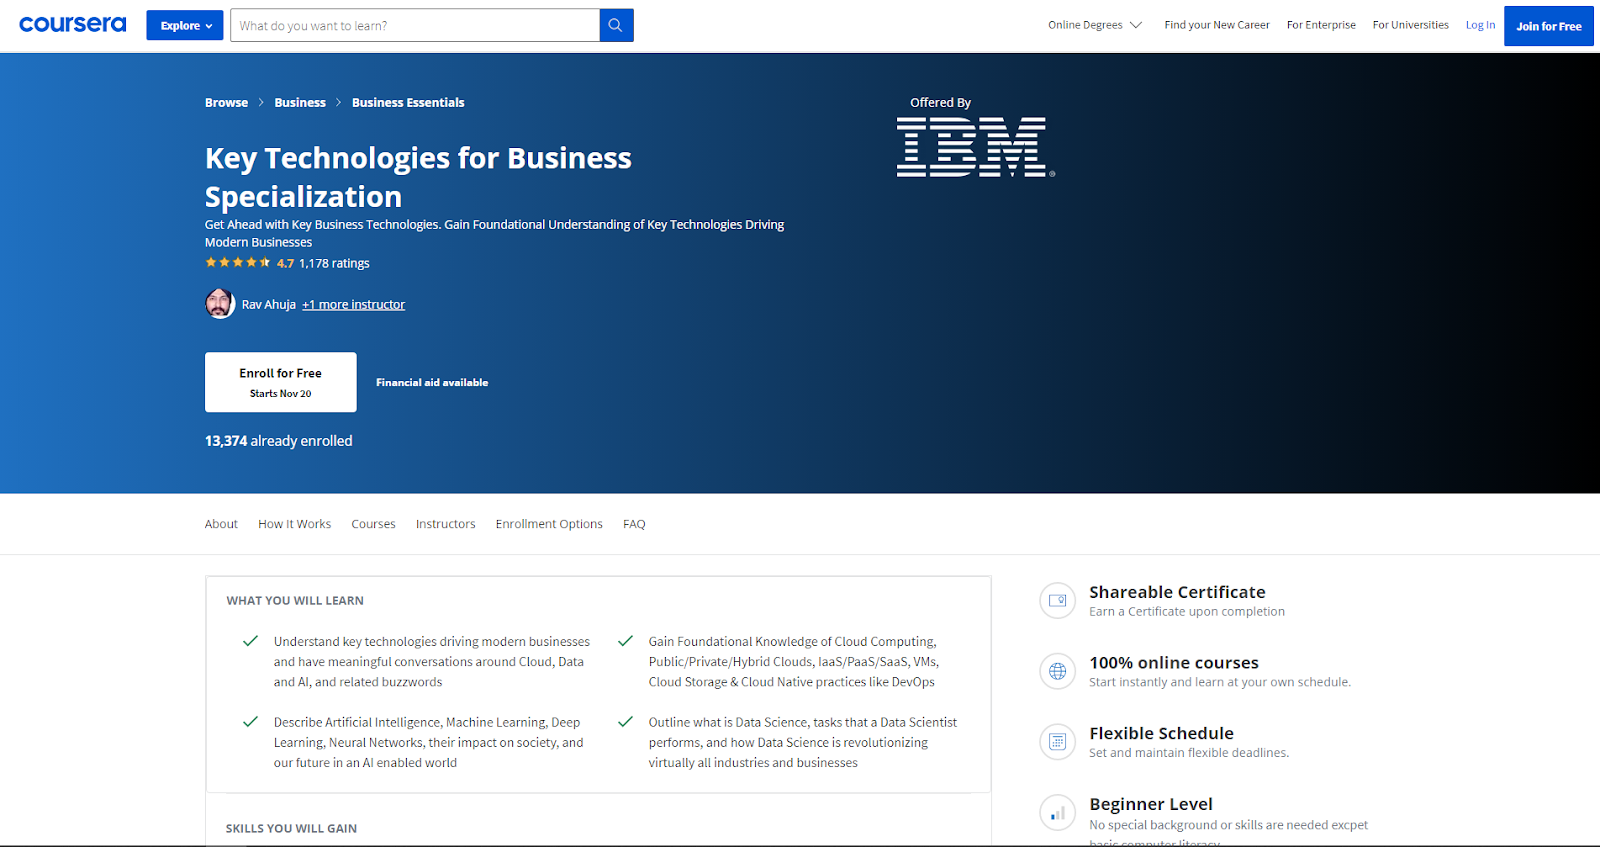This screenshot has height=847, width=1600.
Task: Expand the Online Degrees dropdown
Action: pos(1095,25)
